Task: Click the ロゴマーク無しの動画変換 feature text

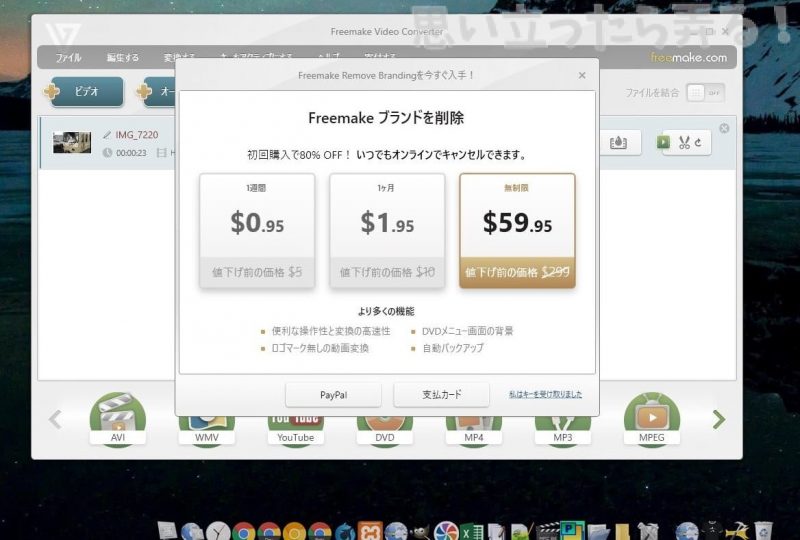Action: (320, 348)
